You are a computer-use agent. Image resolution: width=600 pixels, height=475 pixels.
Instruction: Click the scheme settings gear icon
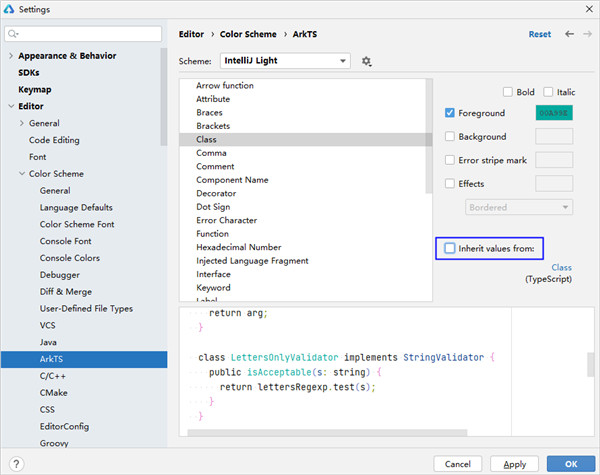367,61
